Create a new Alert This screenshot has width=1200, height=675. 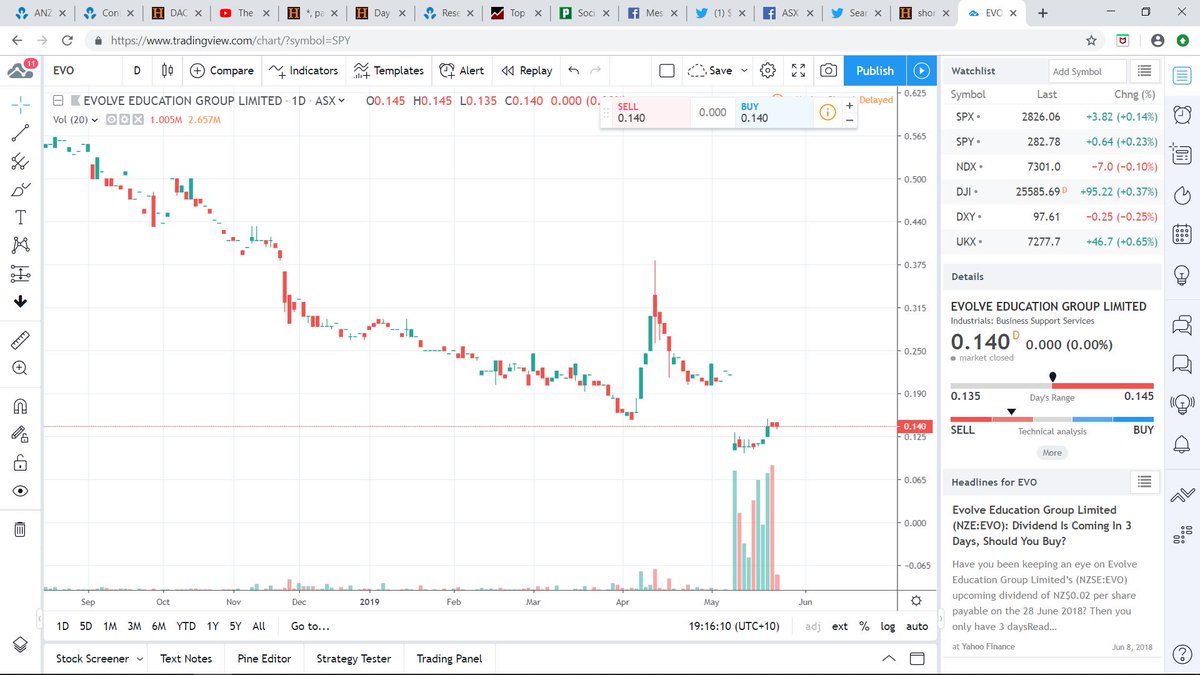click(x=461, y=71)
